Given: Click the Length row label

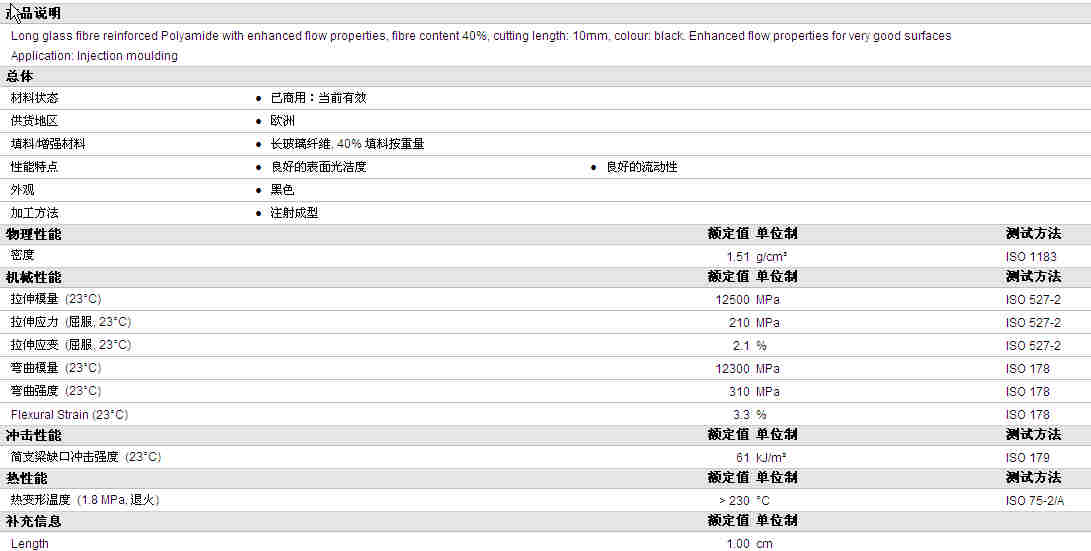Looking at the screenshot, I should pyautogui.click(x=29, y=544).
